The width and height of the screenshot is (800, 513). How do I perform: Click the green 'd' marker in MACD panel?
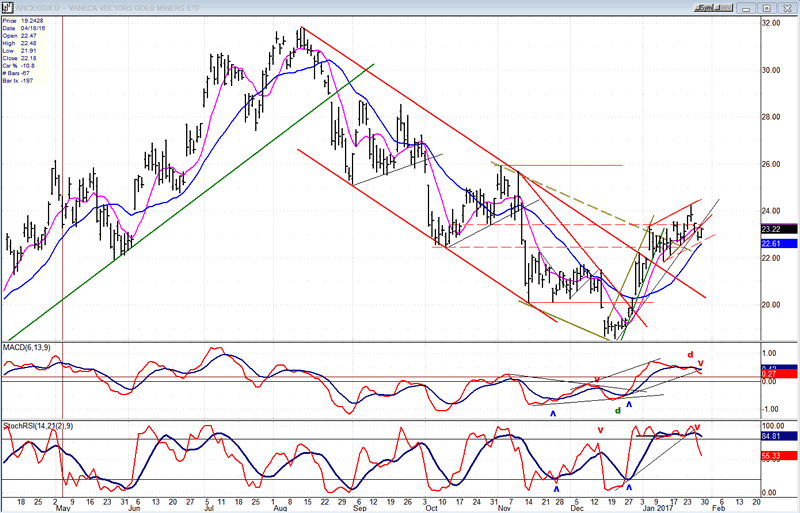click(617, 410)
